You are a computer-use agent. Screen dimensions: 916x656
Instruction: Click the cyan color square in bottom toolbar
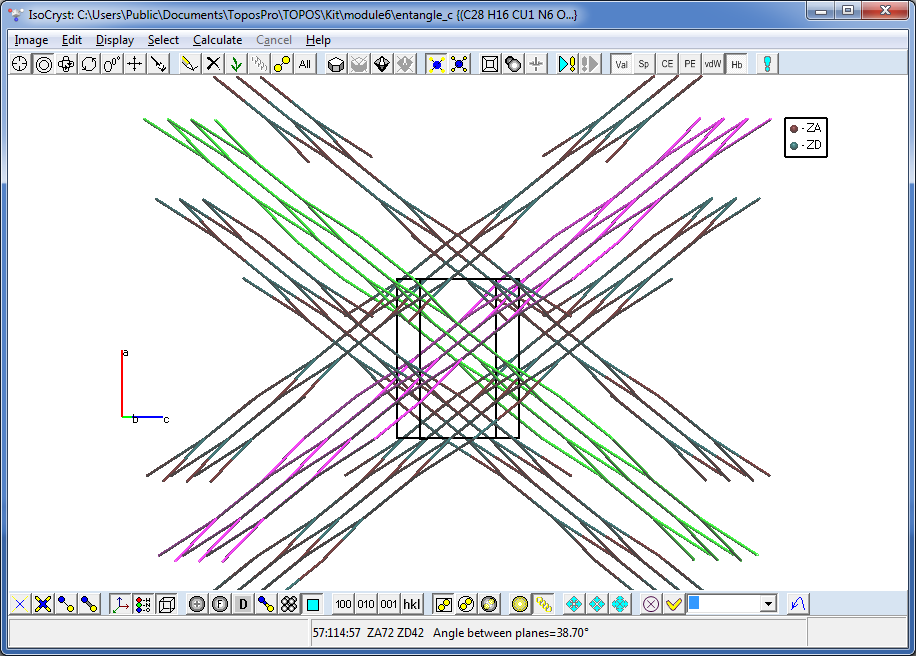point(313,604)
